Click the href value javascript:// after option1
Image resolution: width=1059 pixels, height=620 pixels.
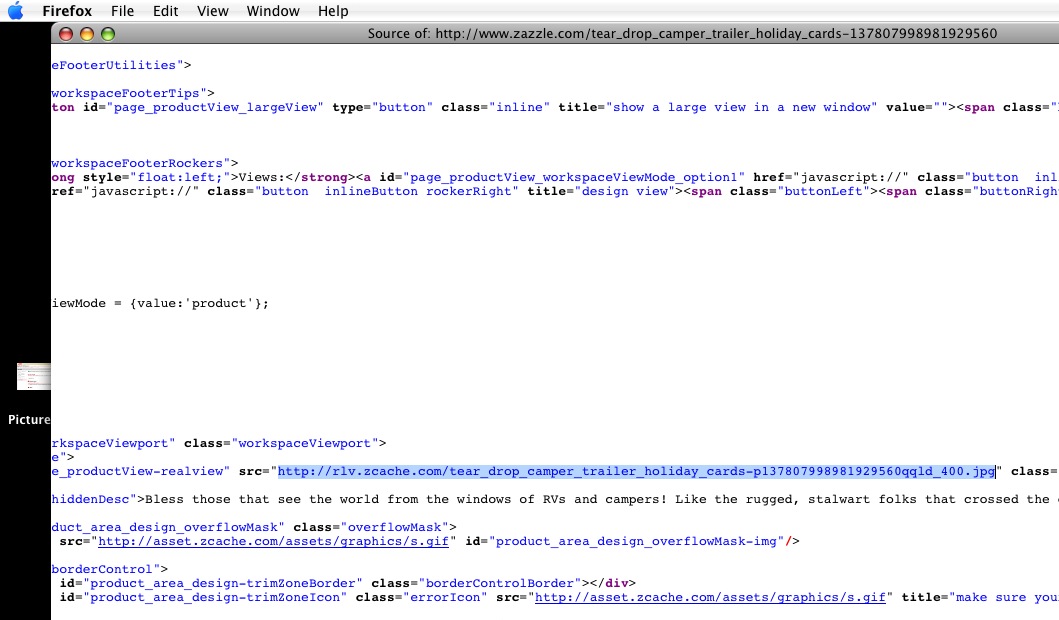(x=850, y=178)
